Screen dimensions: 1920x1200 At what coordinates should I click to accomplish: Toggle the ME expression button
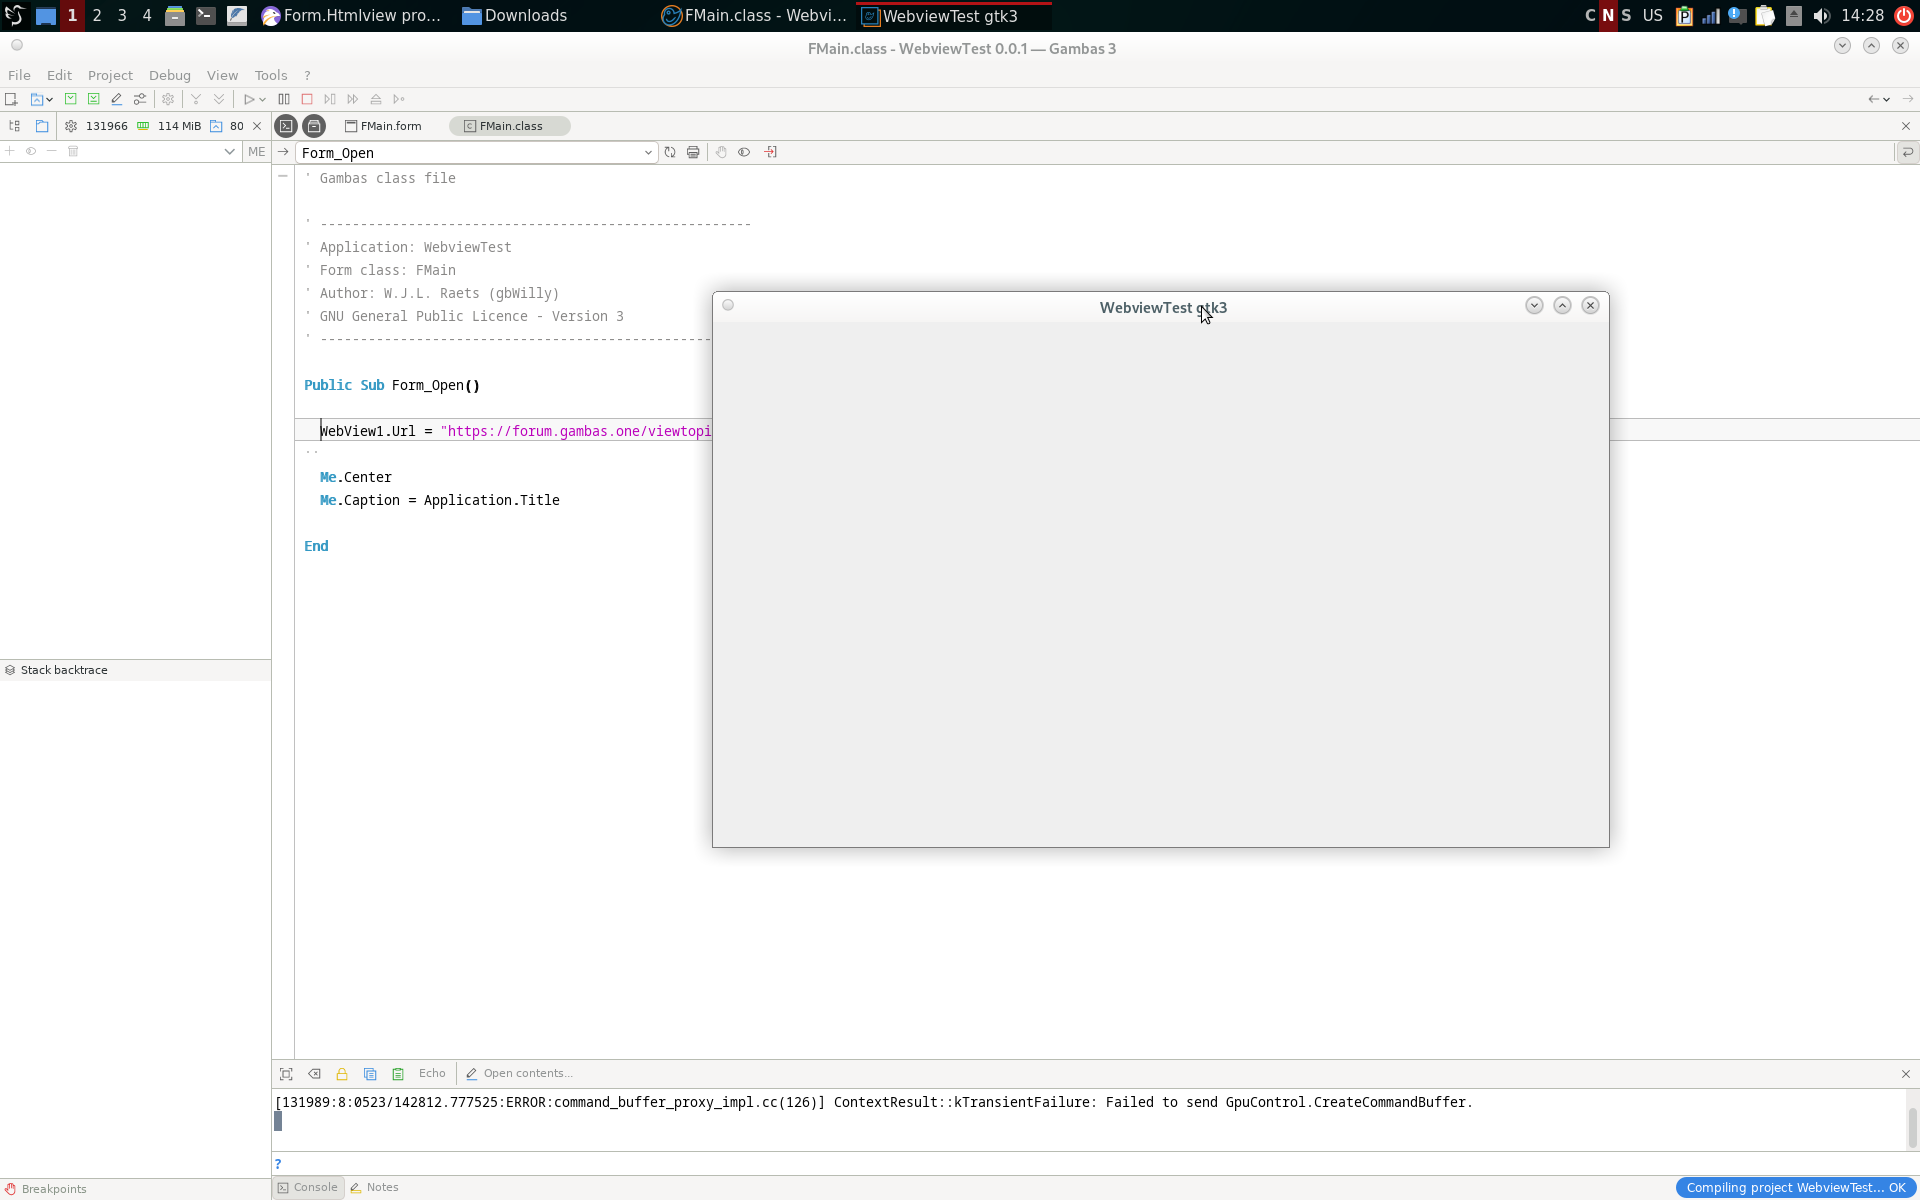pyautogui.click(x=257, y=152)
